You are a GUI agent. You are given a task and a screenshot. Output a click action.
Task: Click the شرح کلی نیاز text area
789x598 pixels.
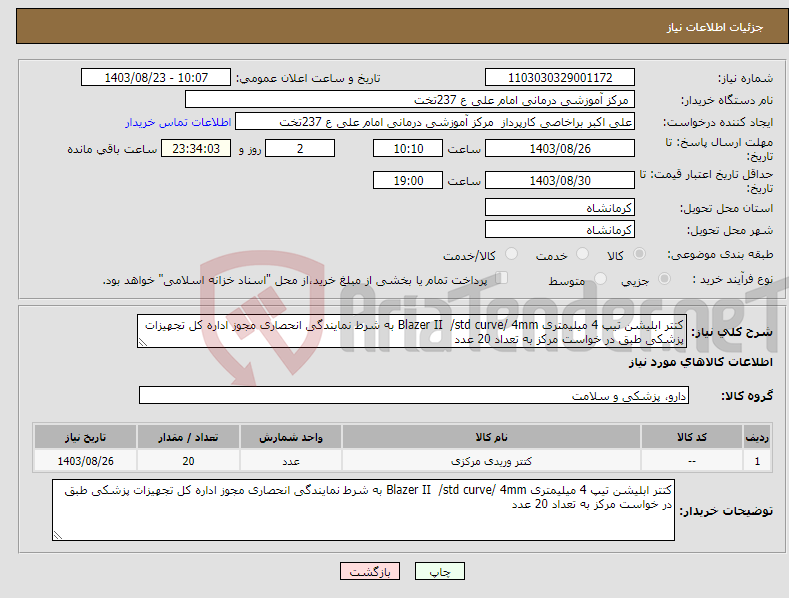coord(412,331)
